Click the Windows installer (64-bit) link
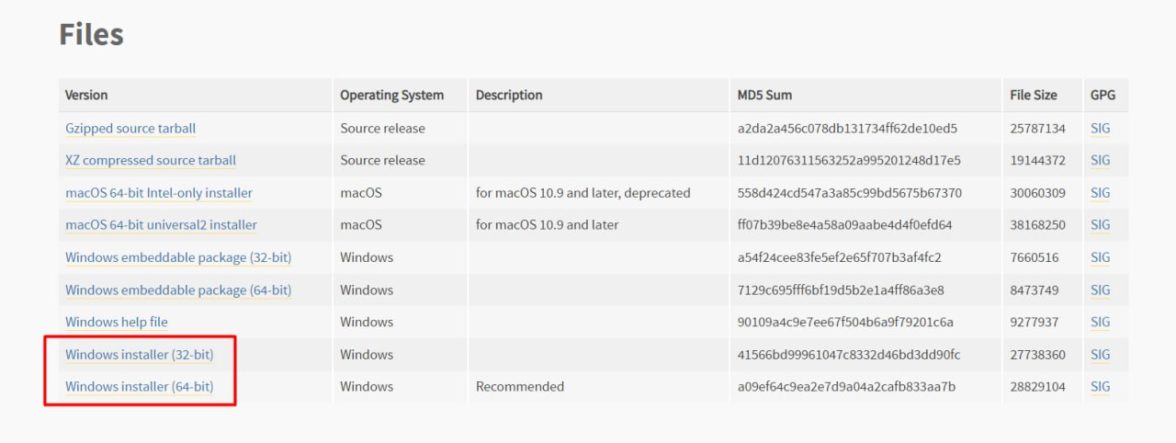Viewport: 1176px width, 443px height. pos(139,386)
